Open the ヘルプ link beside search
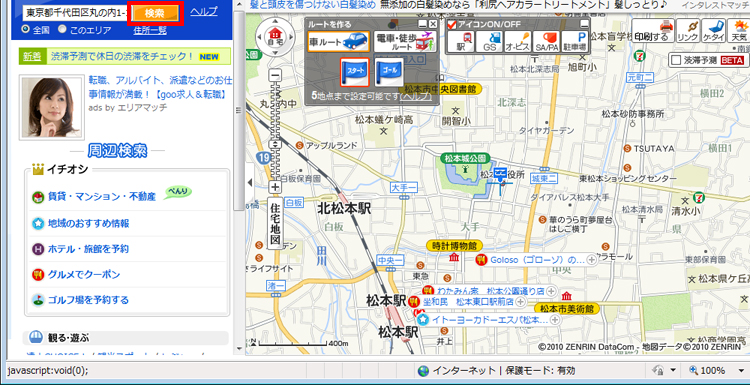The width and height of the screenshot is (750, 385). point(203,11)
